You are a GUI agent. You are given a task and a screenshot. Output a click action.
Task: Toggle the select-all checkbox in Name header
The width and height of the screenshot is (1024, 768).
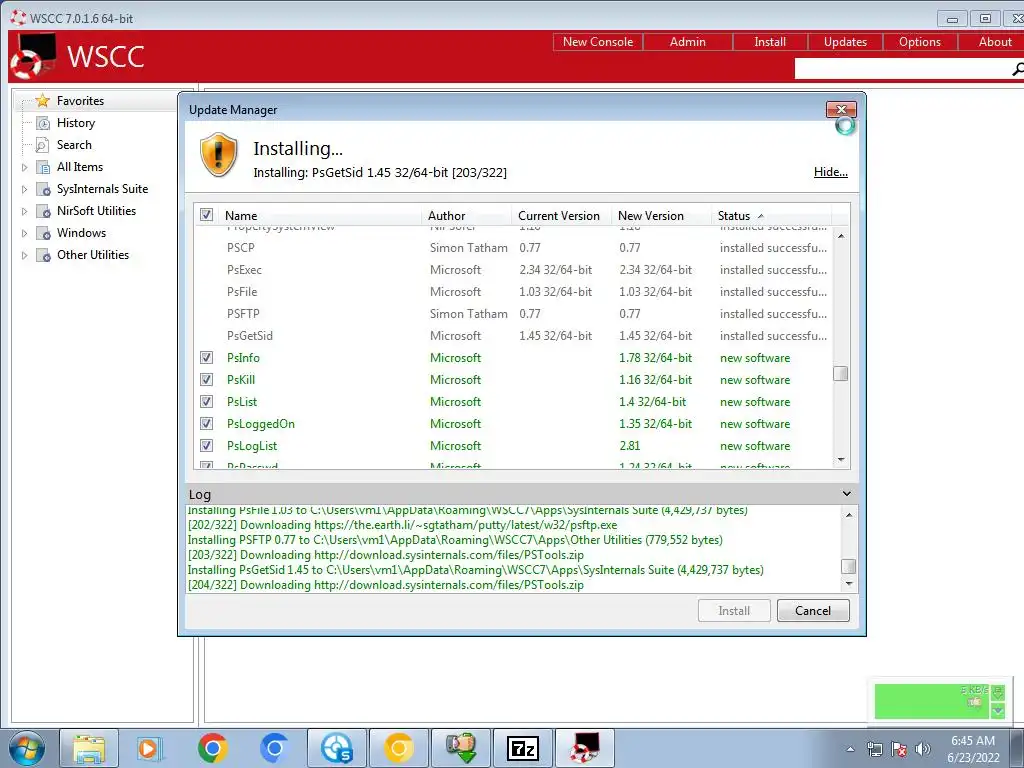(x=206, y=214)
